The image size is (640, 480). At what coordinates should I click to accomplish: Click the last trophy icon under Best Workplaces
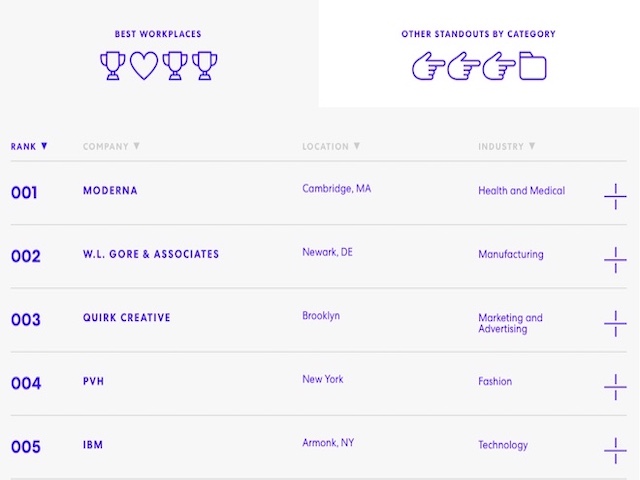click(204, 67)
